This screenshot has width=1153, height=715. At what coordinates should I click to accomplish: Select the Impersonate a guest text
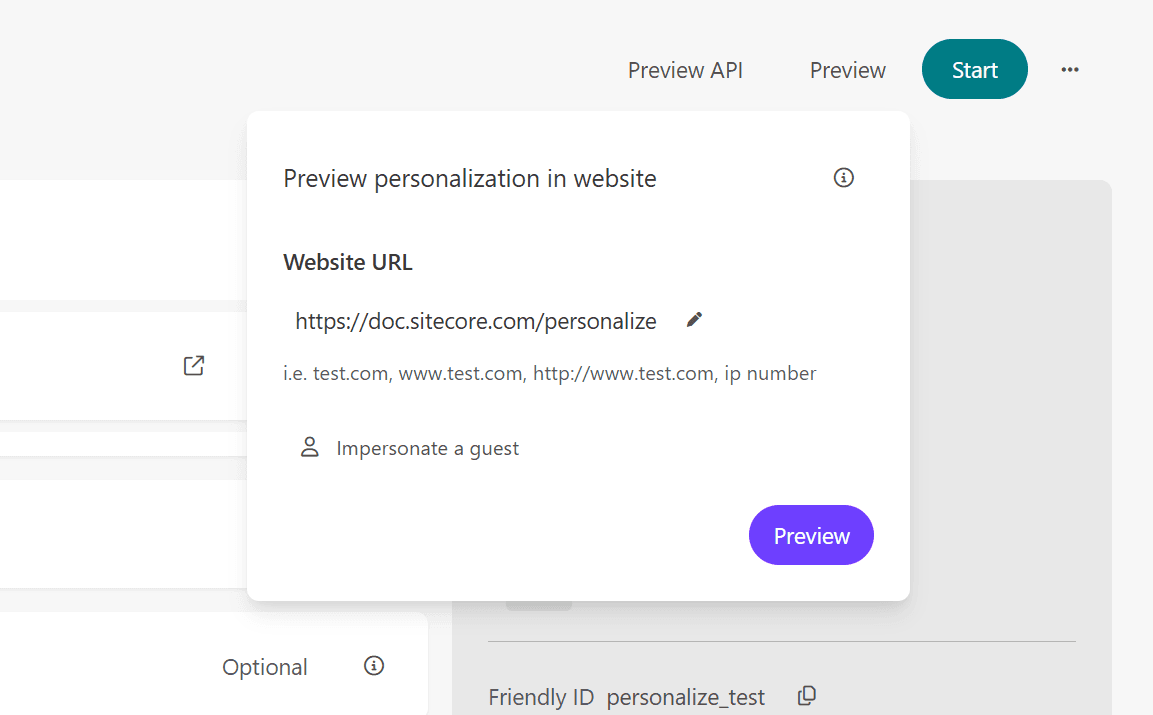428,449
